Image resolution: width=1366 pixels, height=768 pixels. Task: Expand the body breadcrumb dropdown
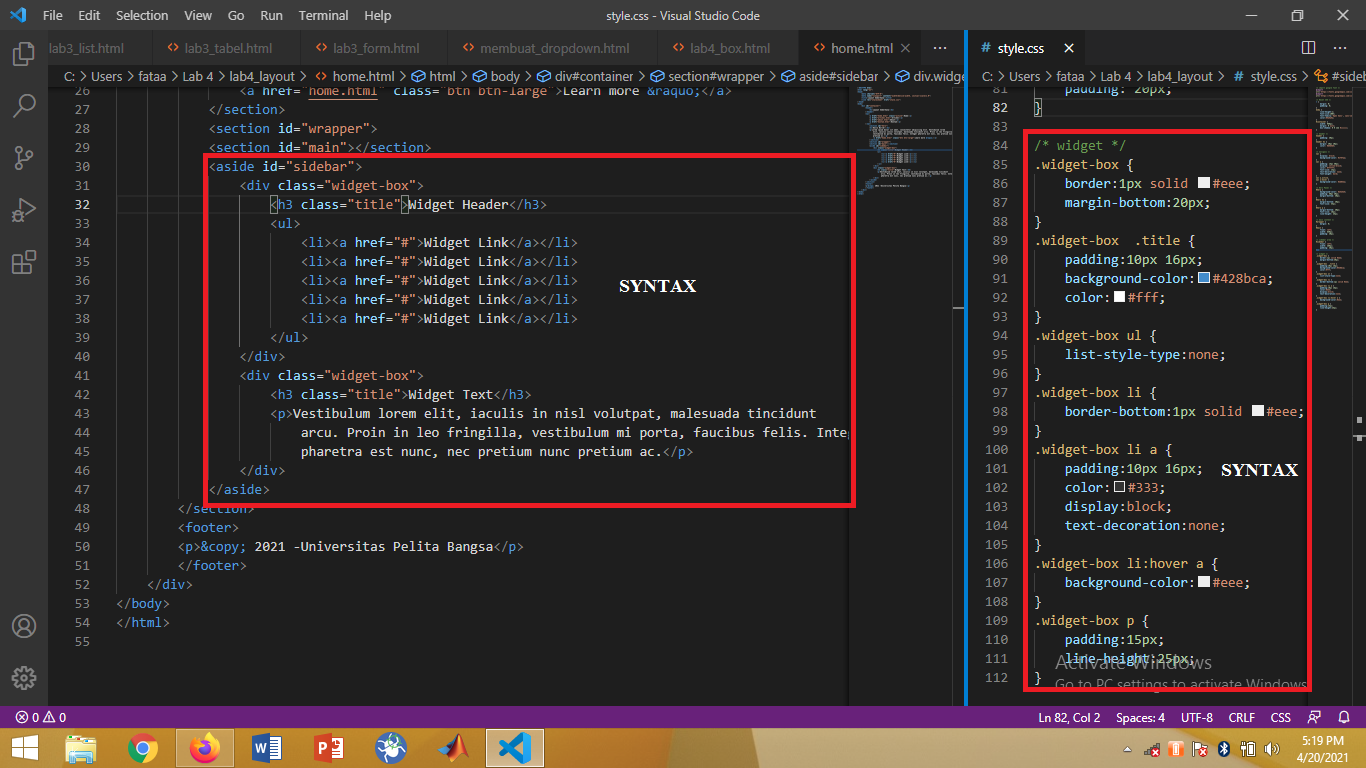click(x=504, y=75)
